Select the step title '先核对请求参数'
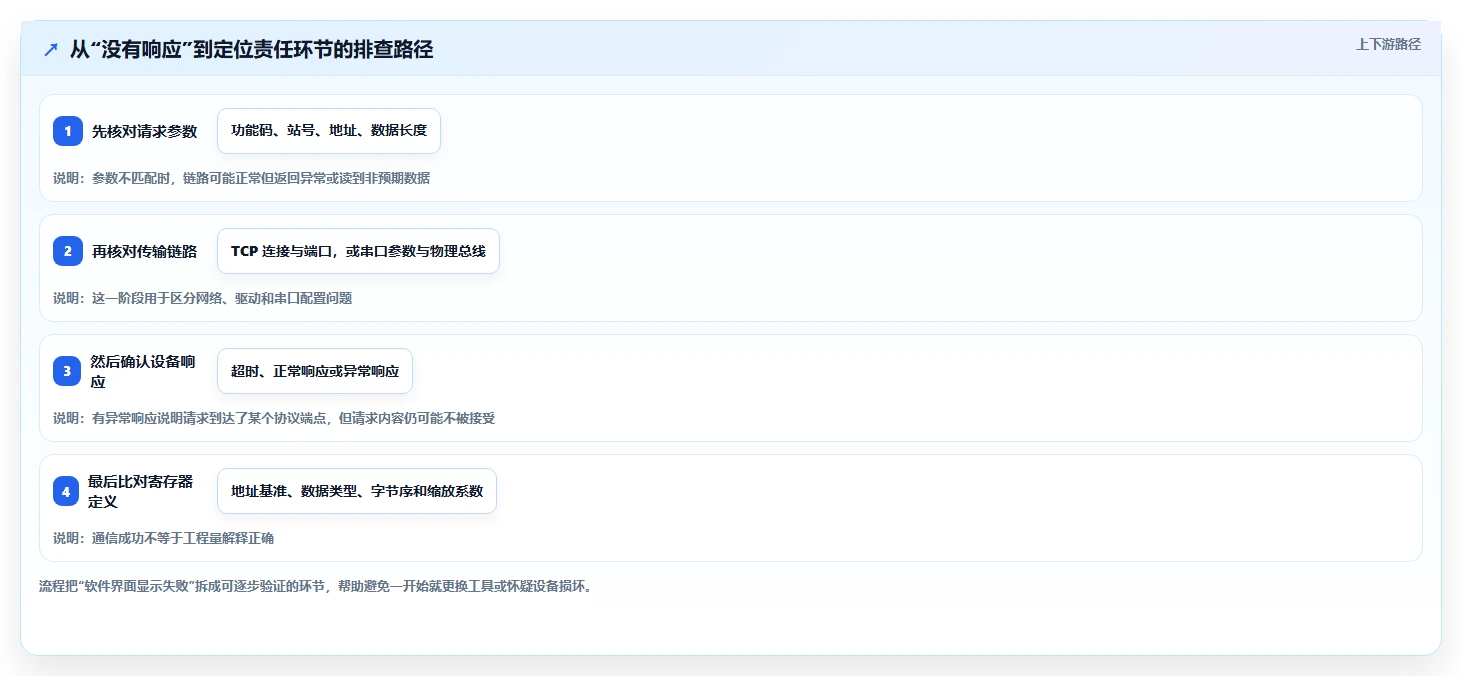This screenshot has height=676, width=1462. (x=145, y=131)
